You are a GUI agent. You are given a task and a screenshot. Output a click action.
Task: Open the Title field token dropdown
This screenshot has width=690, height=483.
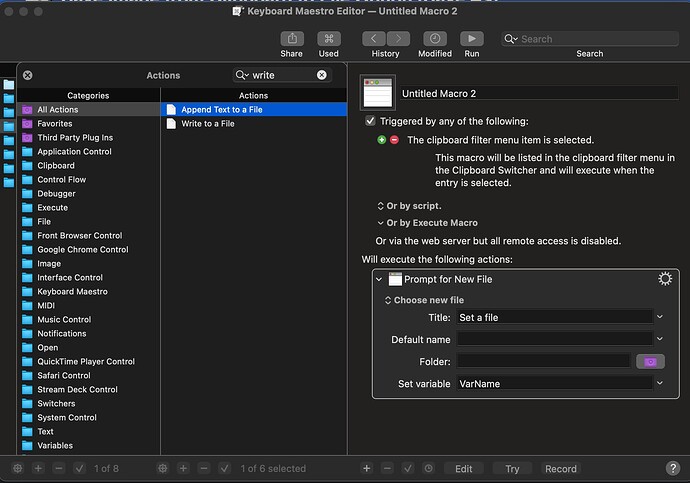click(x=660, y=317)
